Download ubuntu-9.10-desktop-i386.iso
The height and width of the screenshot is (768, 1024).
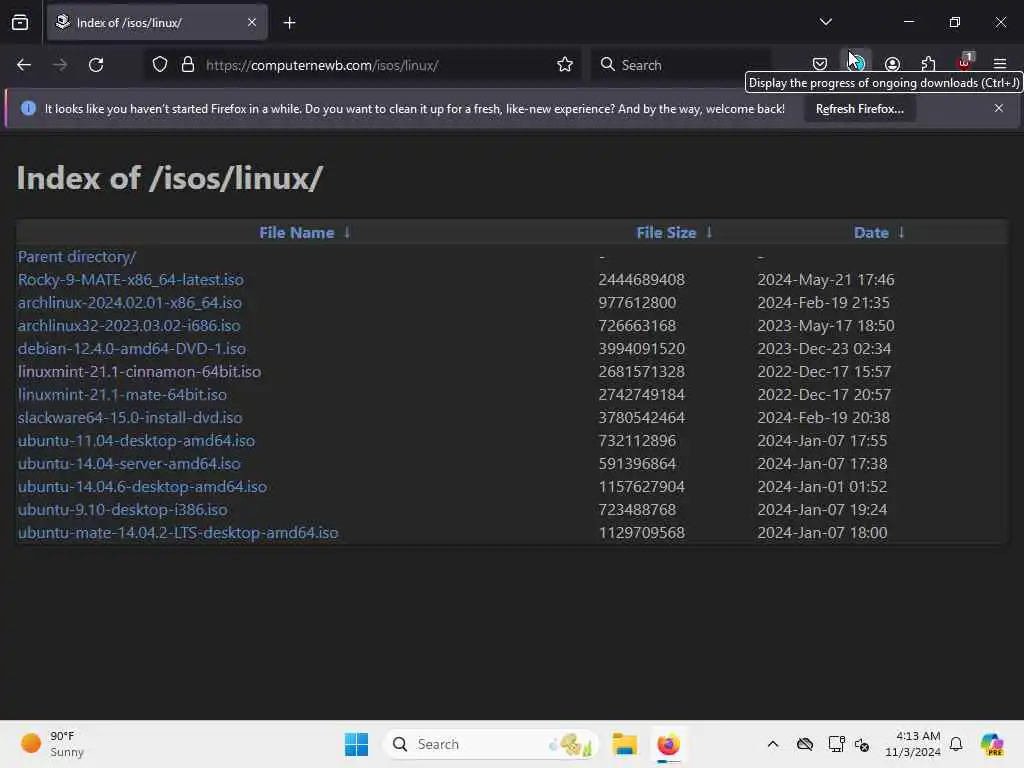[x=122, y=509]
